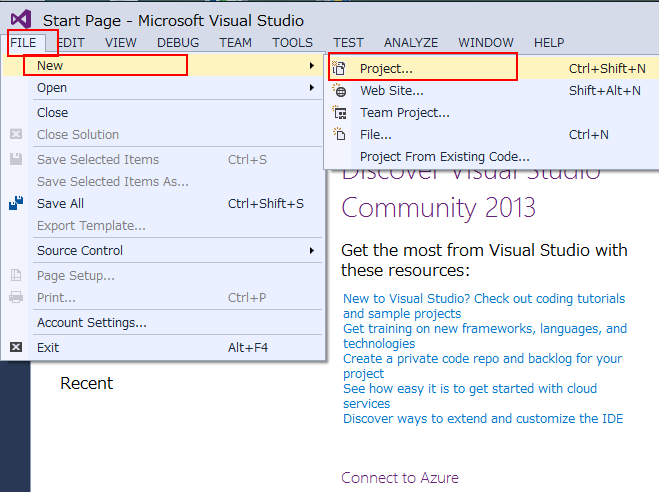The width and height of the screenshot is (659, 492).
Task: Open Account Settings from File menu
Action: click(163, 323)
